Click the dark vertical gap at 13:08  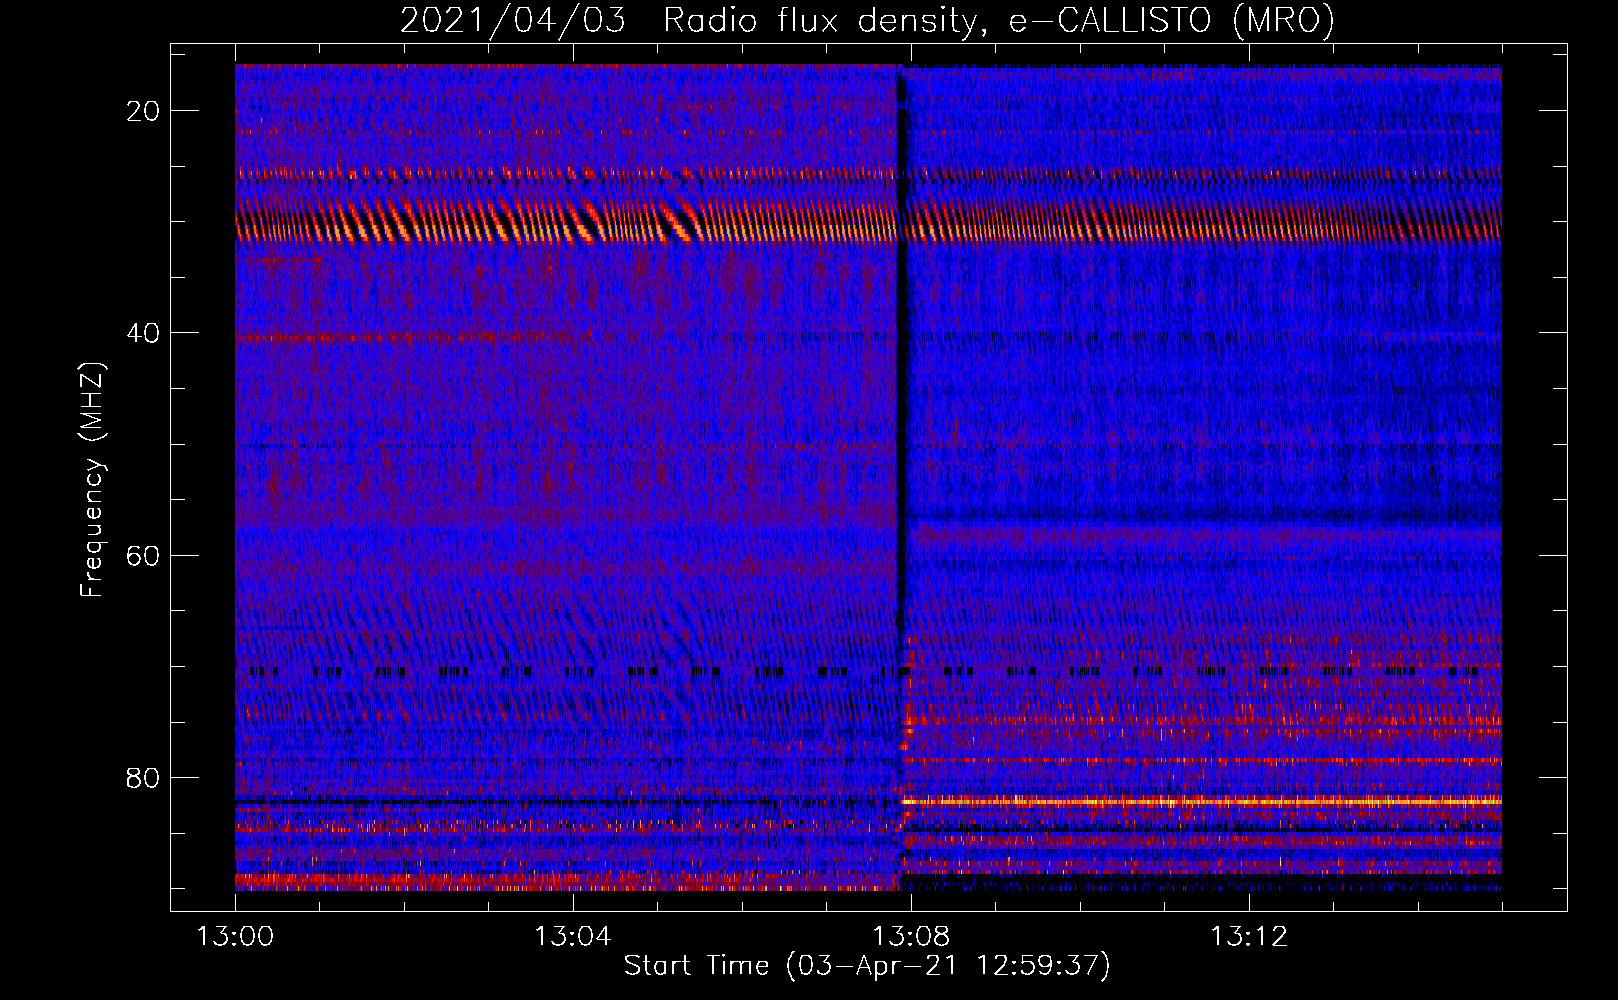901,350
